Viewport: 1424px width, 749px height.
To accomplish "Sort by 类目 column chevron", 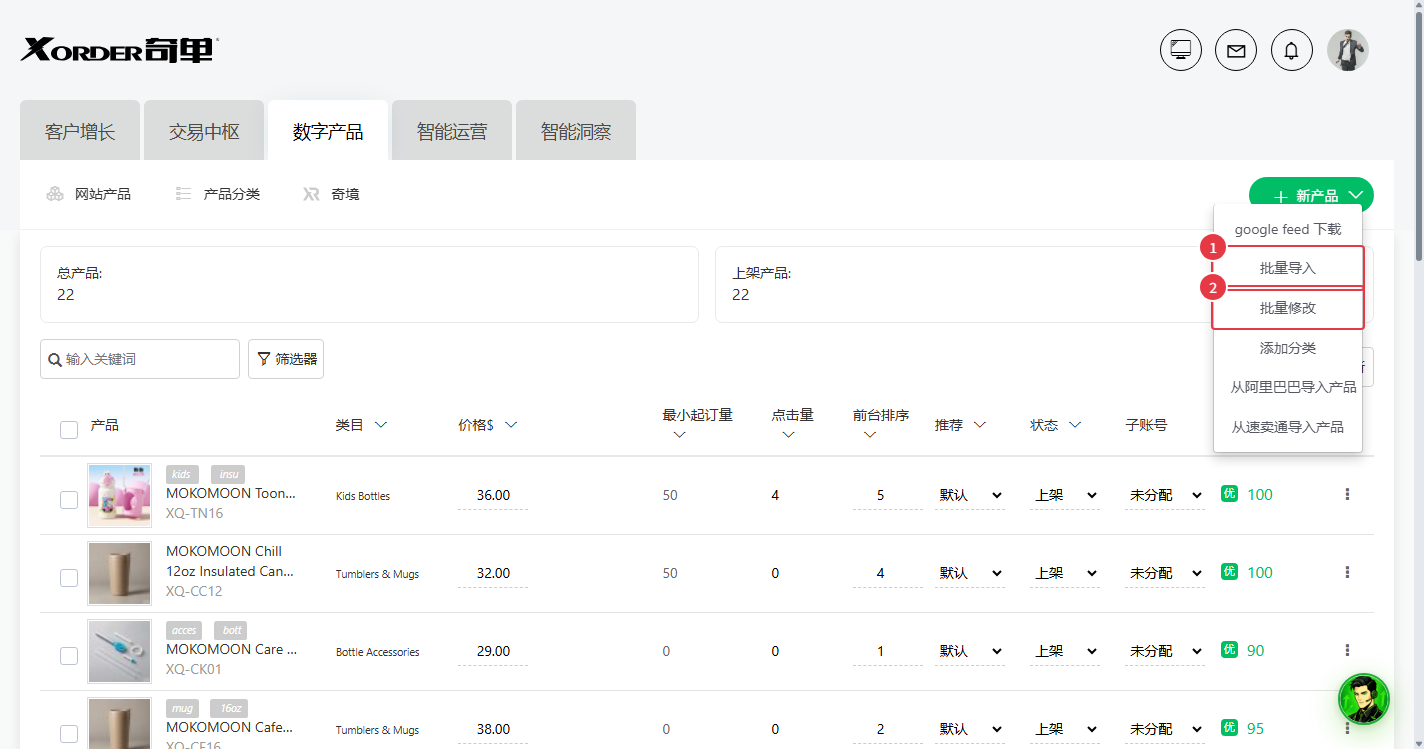I will click(380, 425).
